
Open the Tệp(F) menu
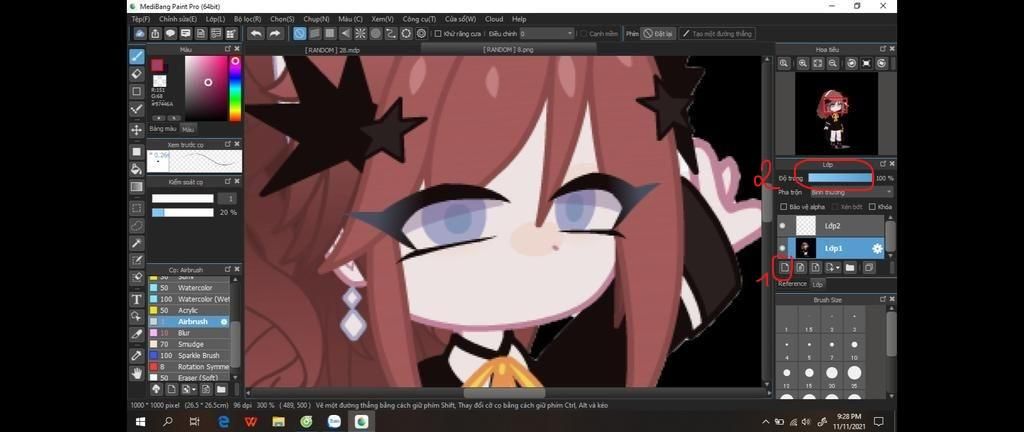click(x=141, y=19)
